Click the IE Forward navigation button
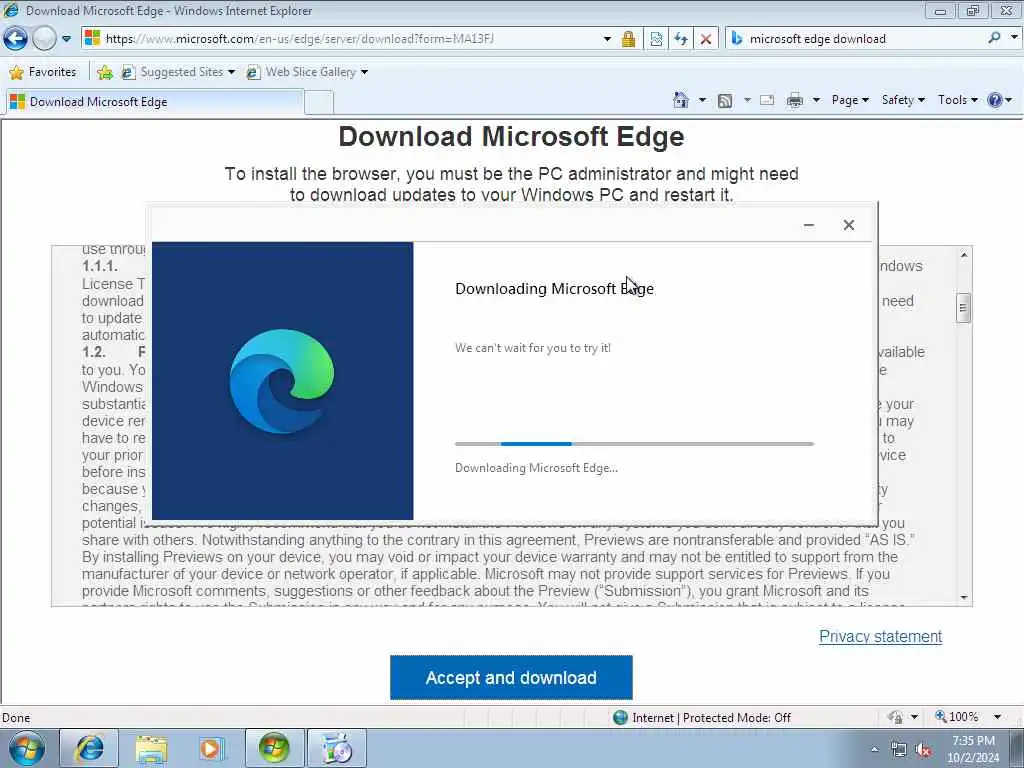This screenshot has width=1024, height=768. [44, 39]
